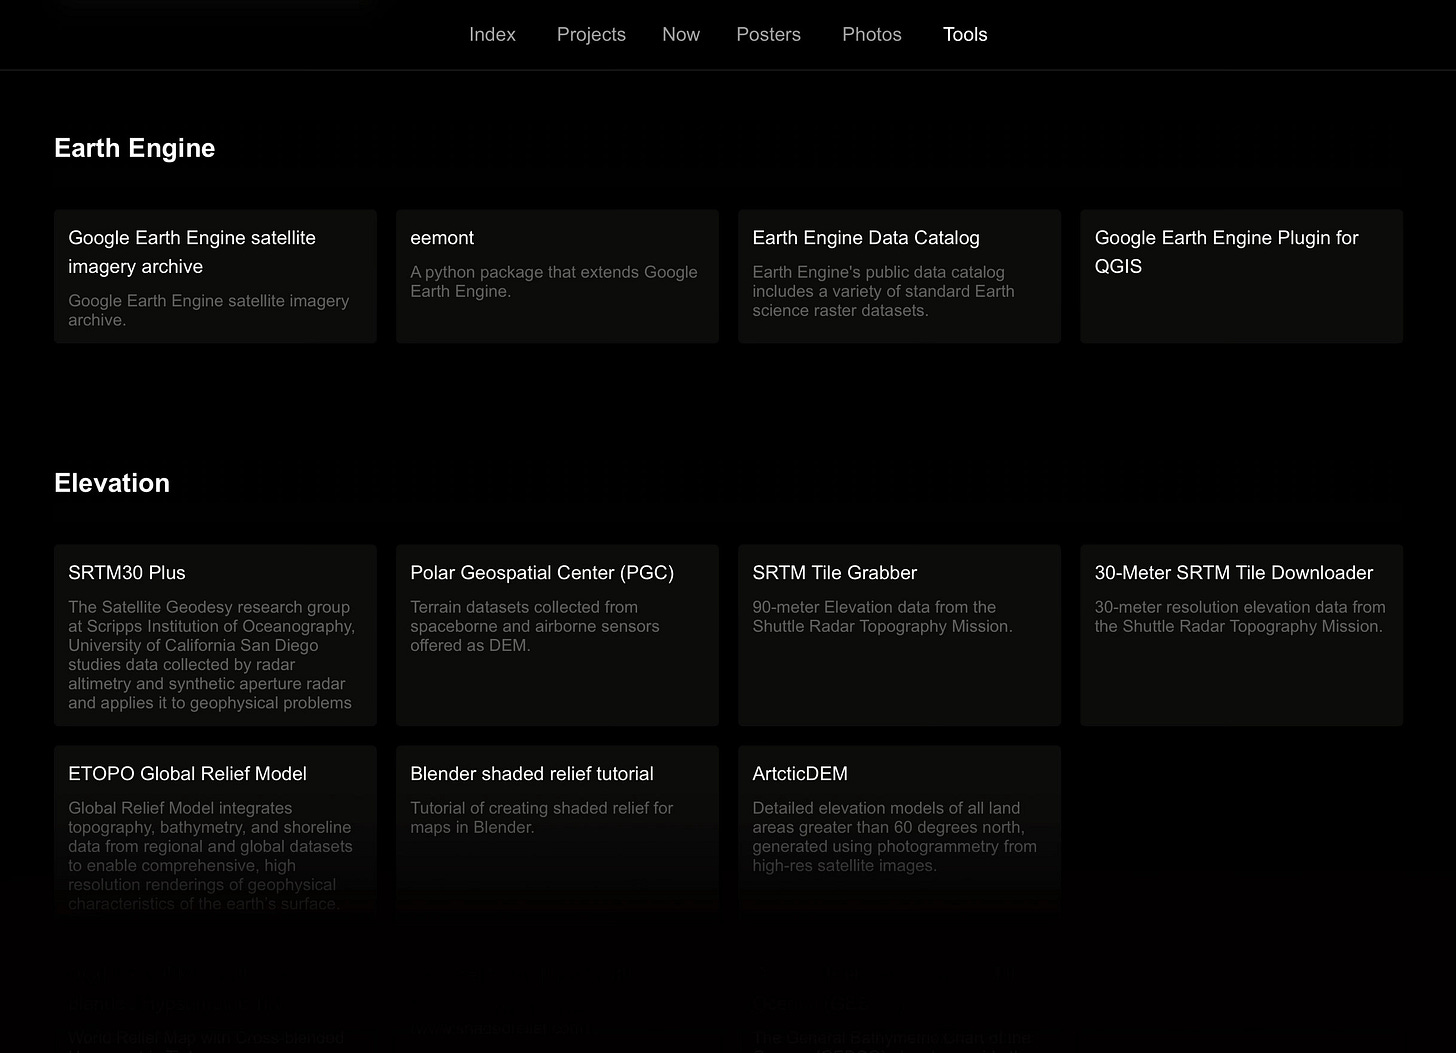Viewport: 1456px width, 1053px height.
Task: Open the 30-Meter SRTM Tile Downloader card
Action: click(x=1241, y=635)
